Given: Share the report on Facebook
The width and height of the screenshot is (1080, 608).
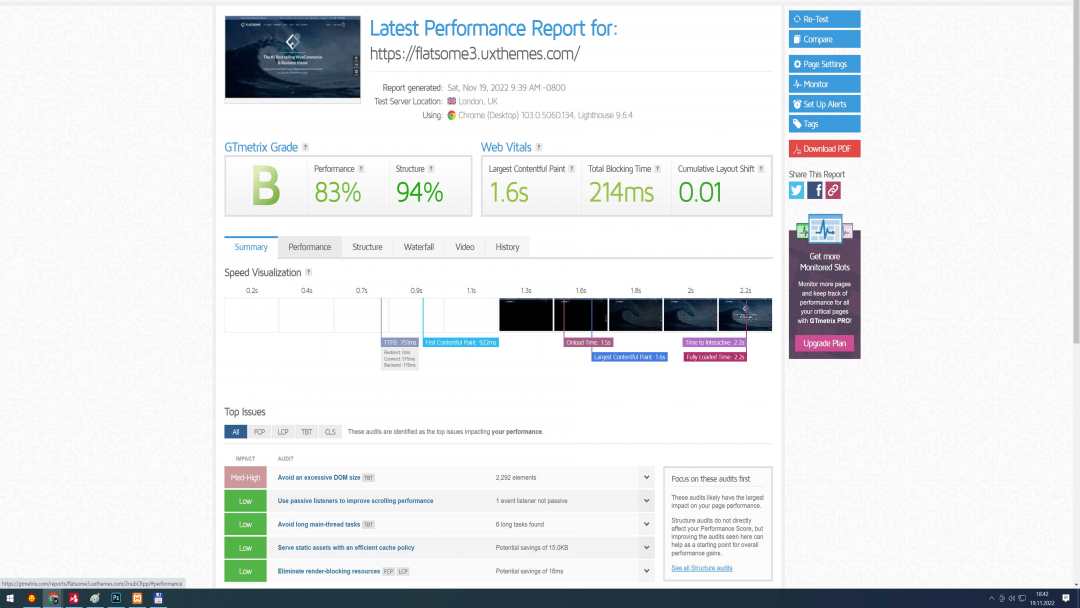Looking at the screenshot, I should (x=815, y=190).
